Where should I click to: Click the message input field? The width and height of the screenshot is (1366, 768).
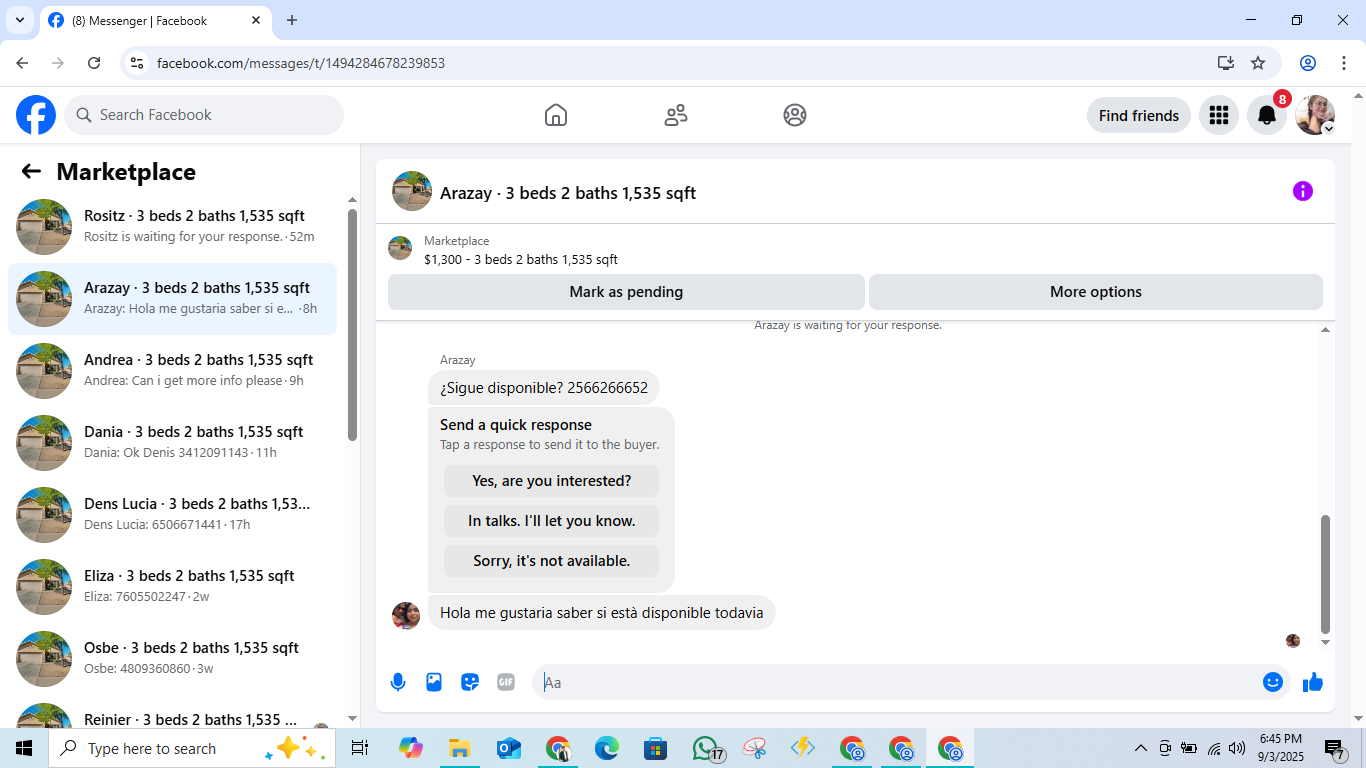[x=900, y=682]
